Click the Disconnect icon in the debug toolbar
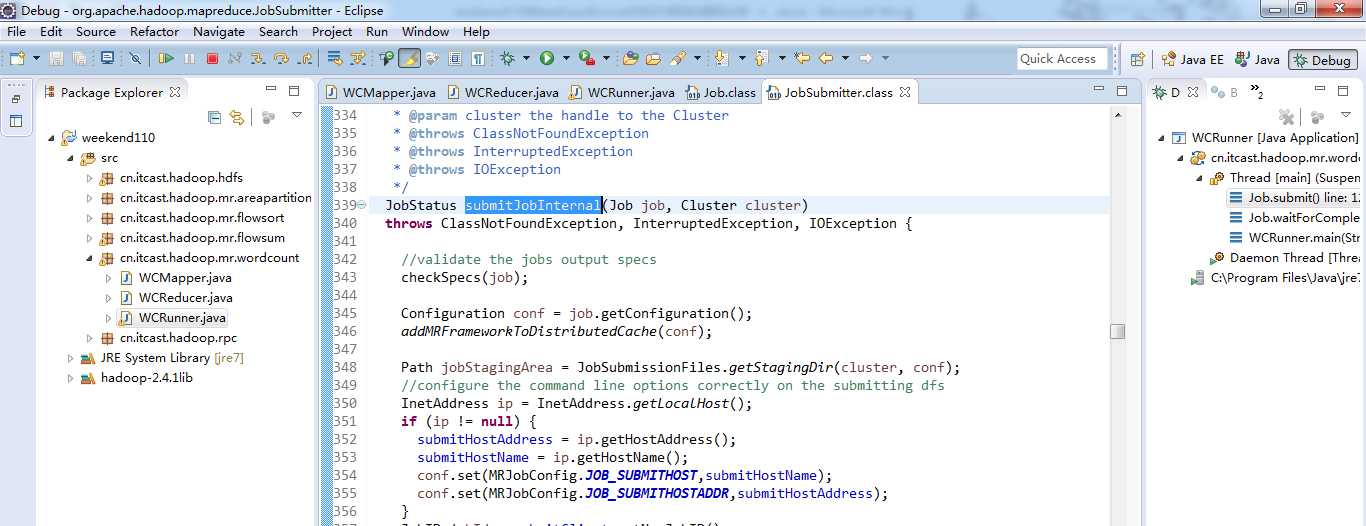The height and width of the screenshot is (526, 1366). tap(235, 58)
